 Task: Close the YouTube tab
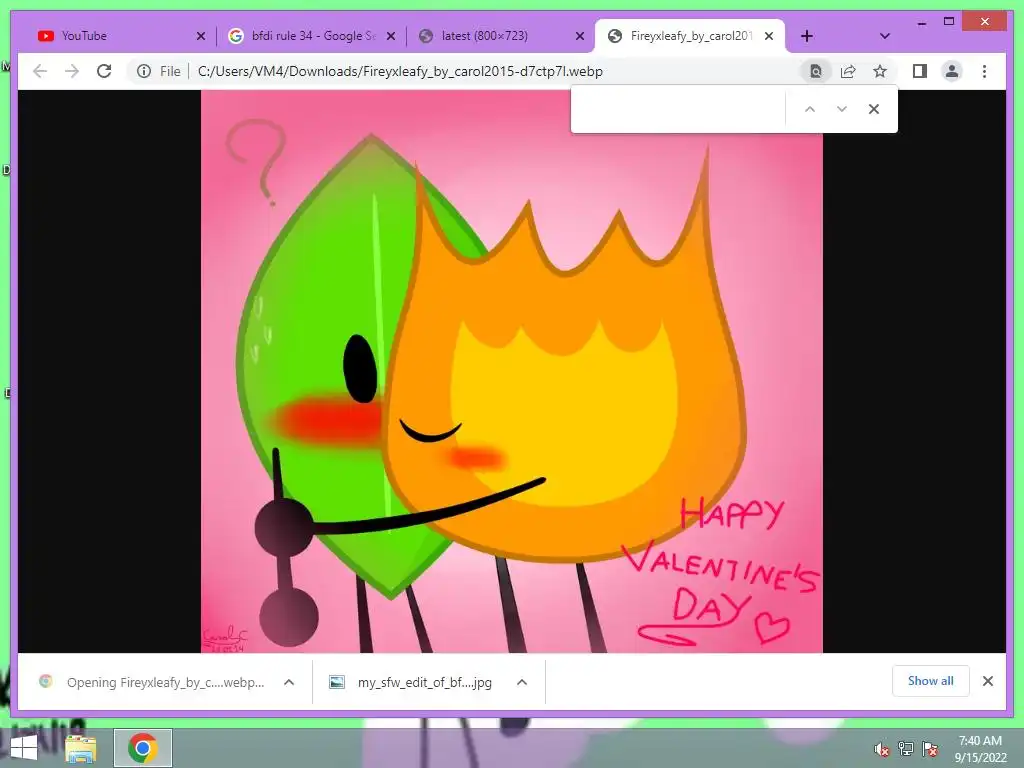coord(201,37)
